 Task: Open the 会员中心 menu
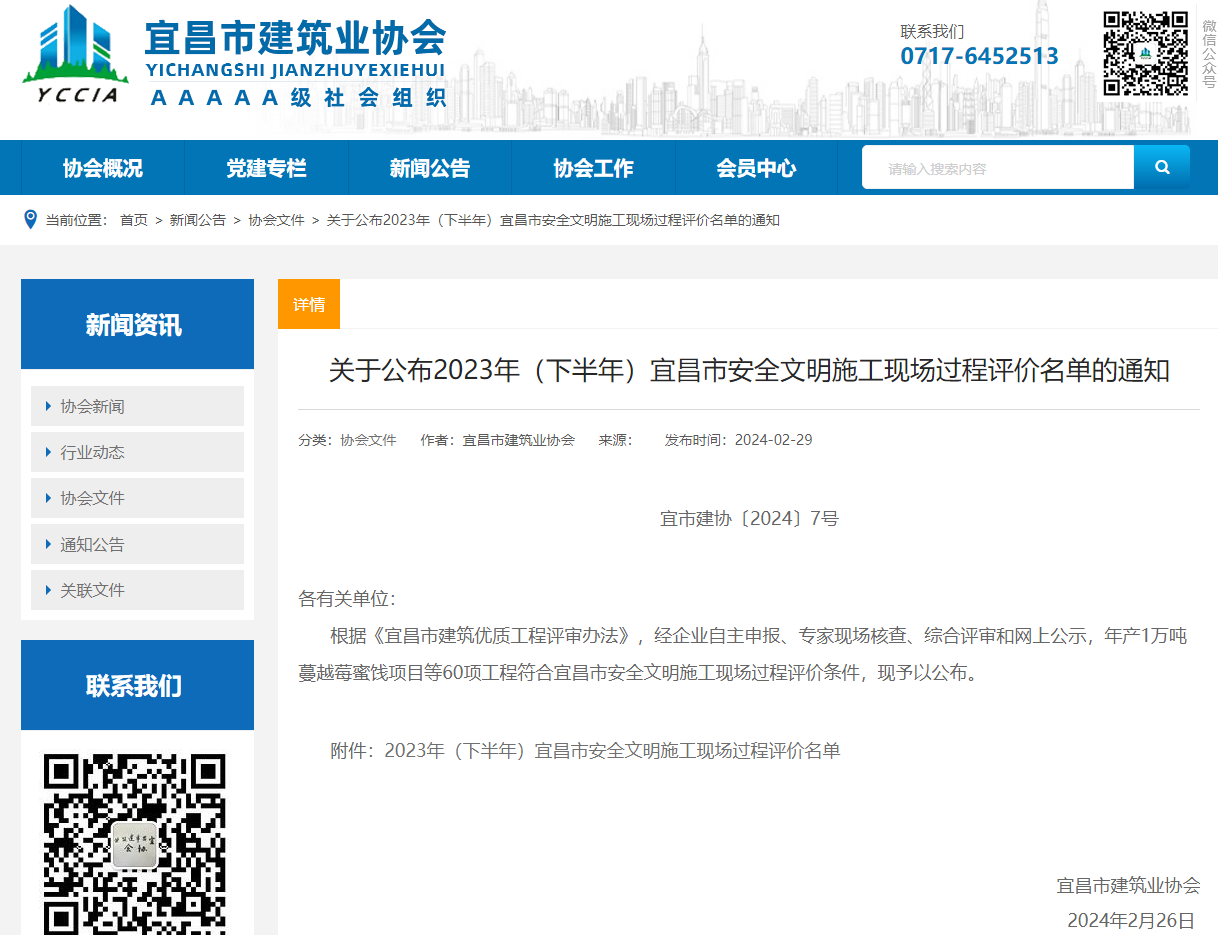pos(756,168)
